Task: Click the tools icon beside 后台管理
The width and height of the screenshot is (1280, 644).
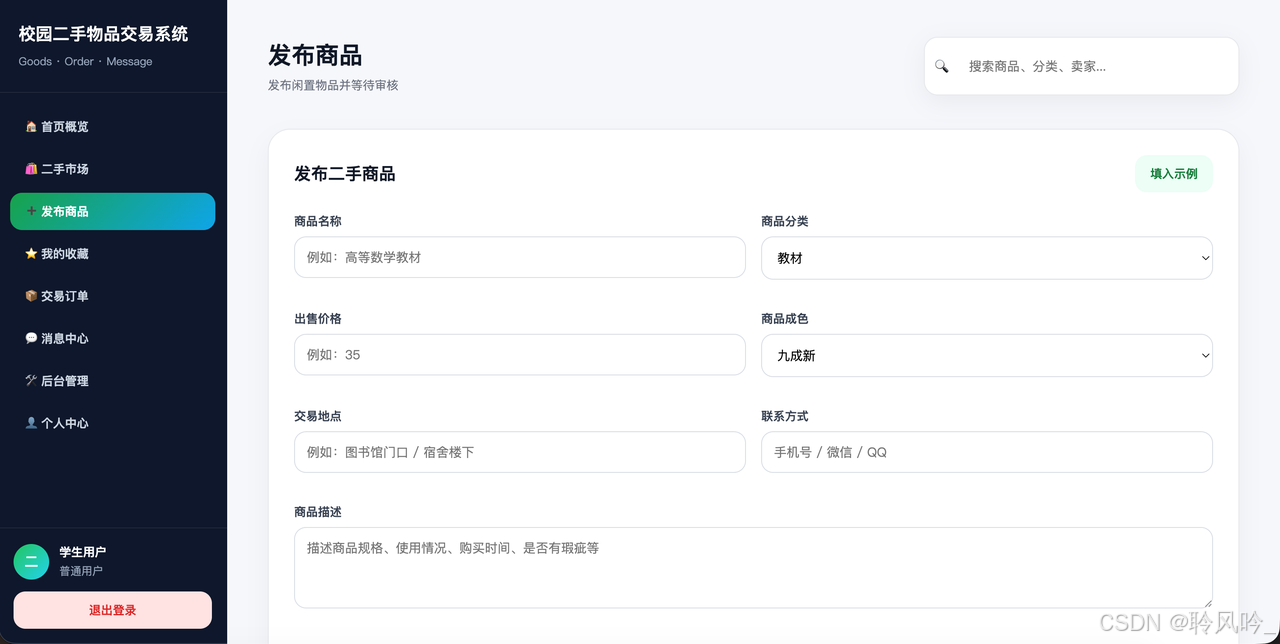Action: (31, 381)
